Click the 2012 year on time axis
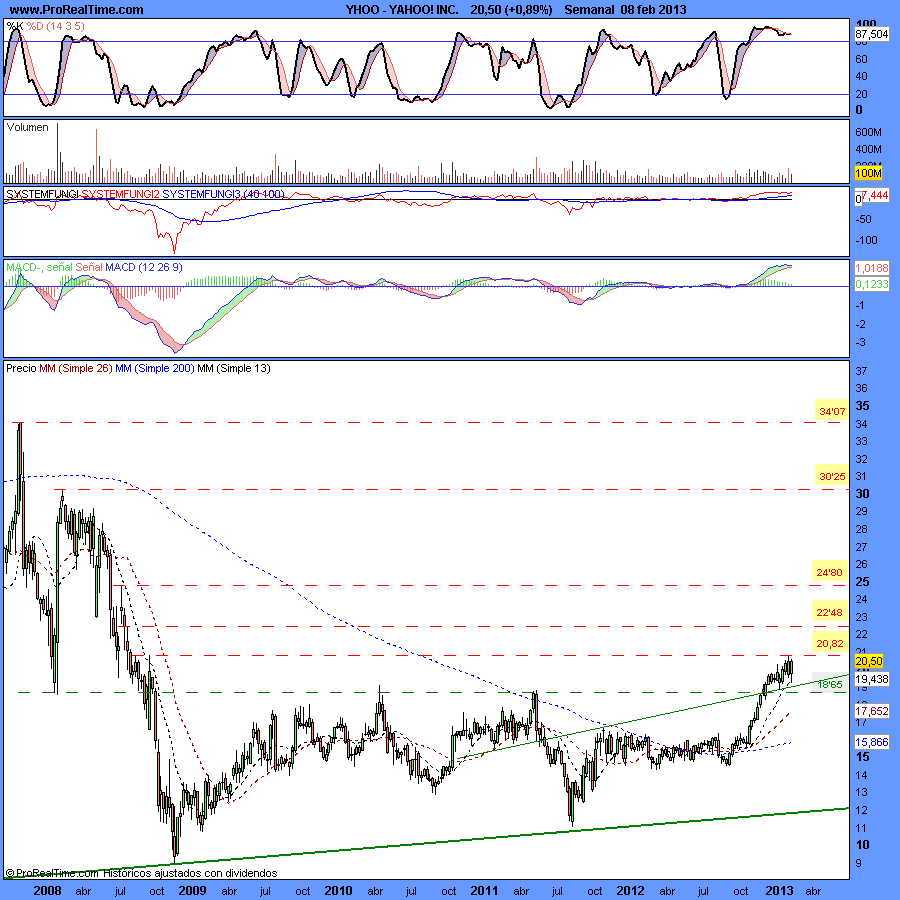 [x=630, y=890]
